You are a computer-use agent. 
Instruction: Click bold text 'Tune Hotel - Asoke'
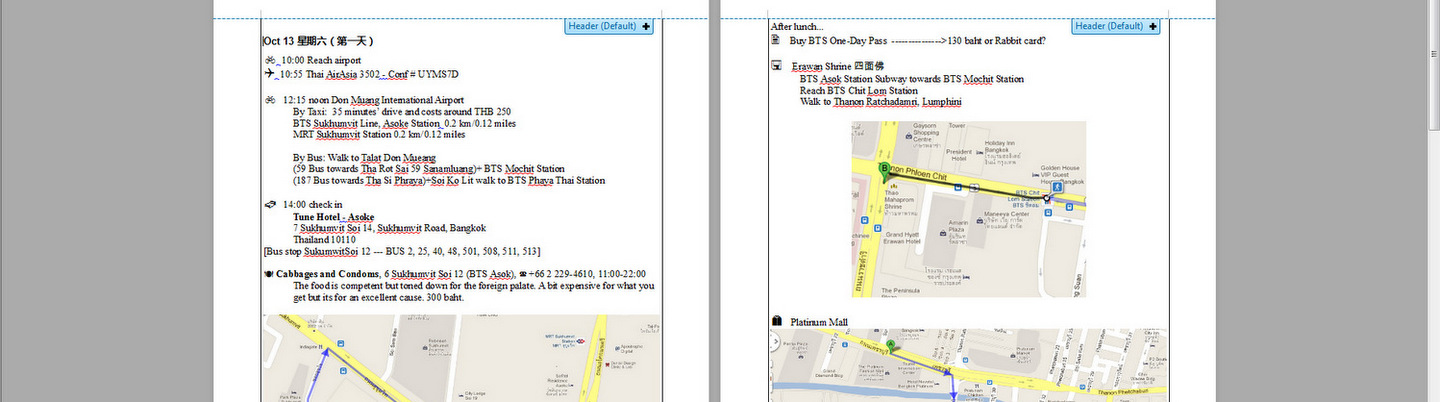coord(333,216)
